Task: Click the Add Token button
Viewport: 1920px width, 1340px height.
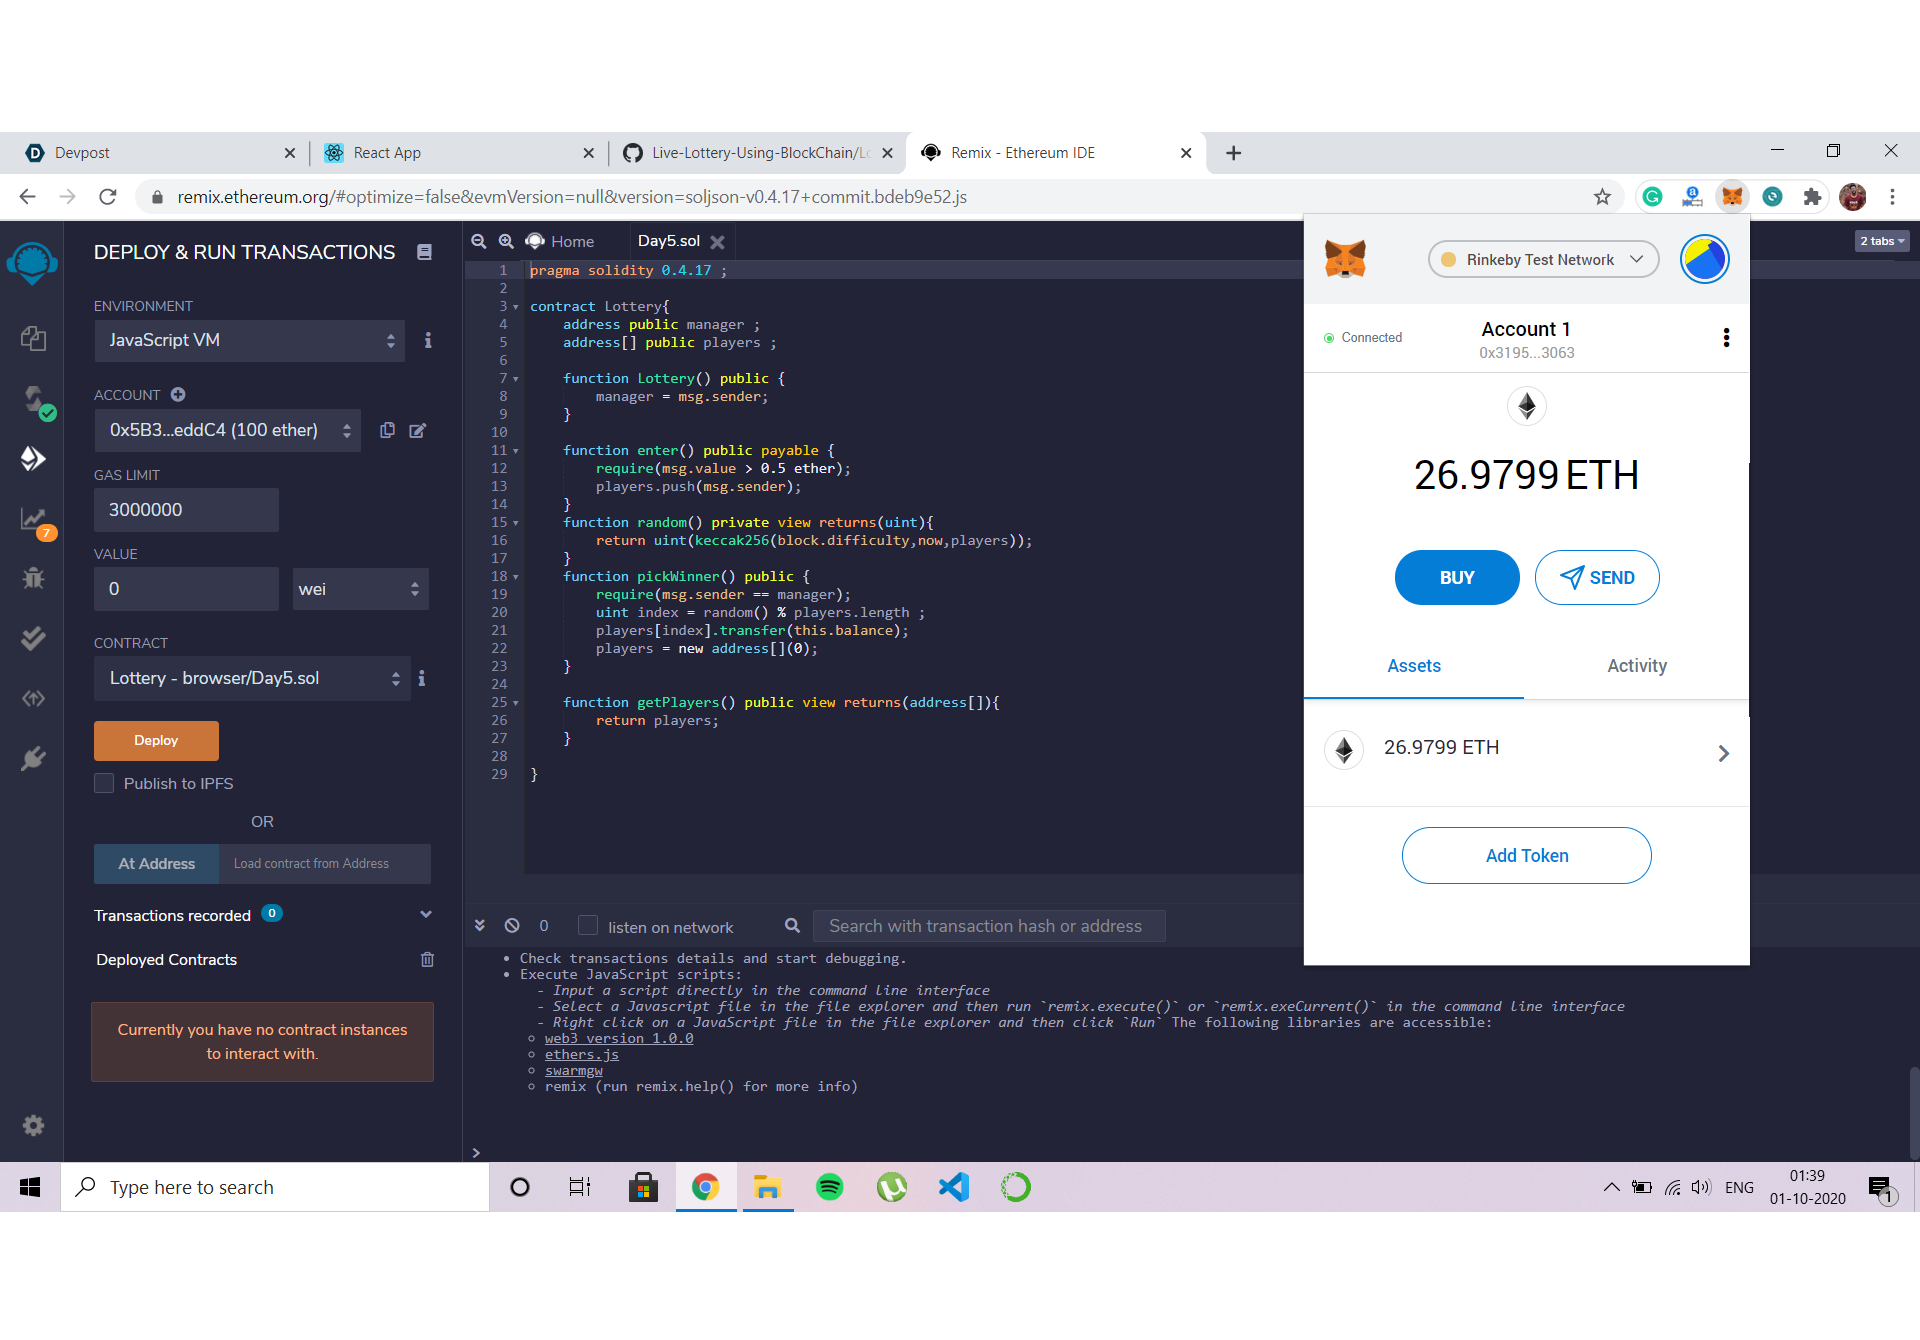Action: (x=1526, y=855)
